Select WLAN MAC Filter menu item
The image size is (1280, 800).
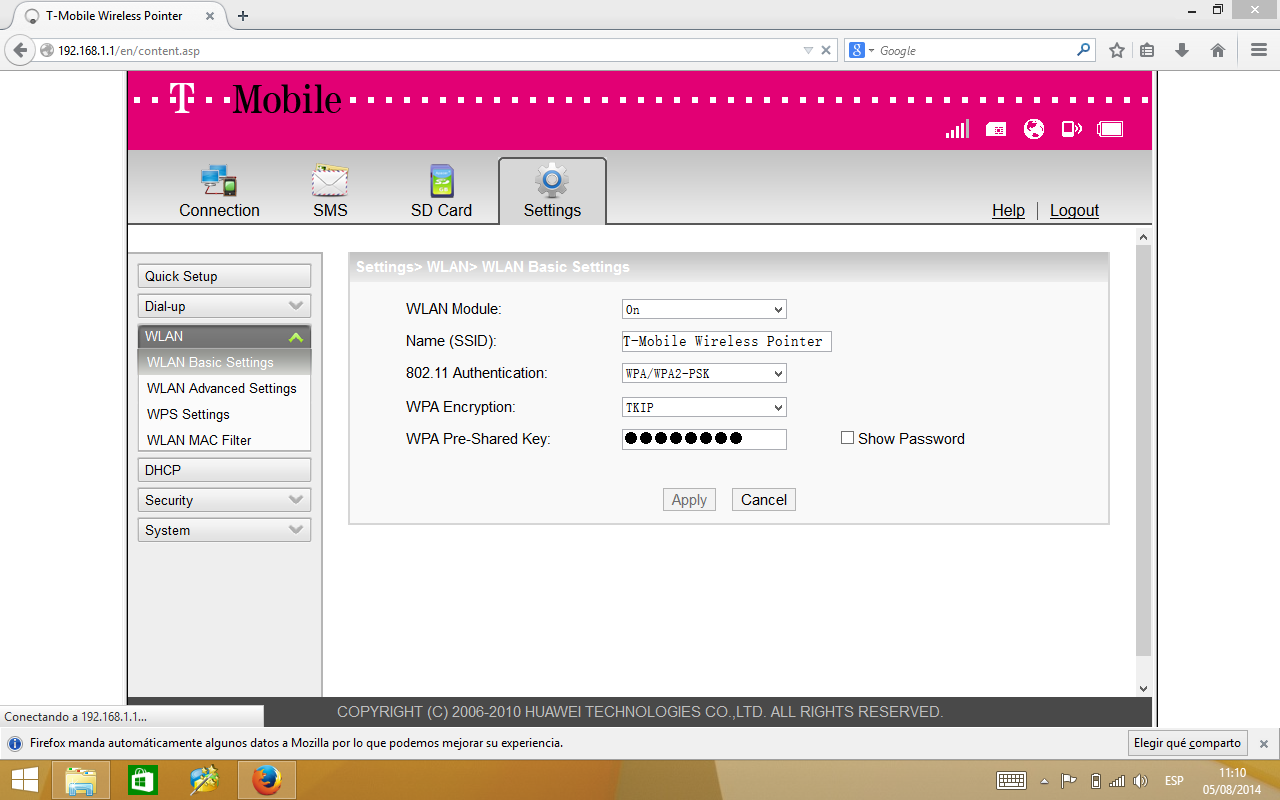tap(199, 440)
